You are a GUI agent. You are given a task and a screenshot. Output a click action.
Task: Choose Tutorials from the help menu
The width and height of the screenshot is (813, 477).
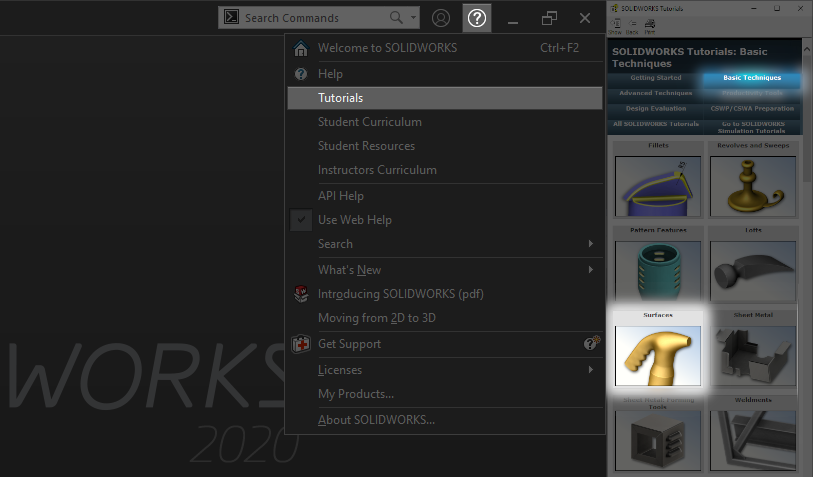[445, 98]
